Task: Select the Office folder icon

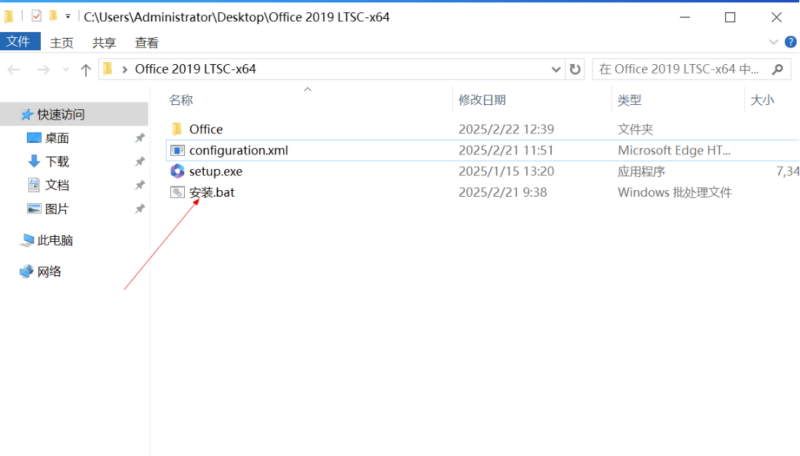Action: tap(177, 129)
